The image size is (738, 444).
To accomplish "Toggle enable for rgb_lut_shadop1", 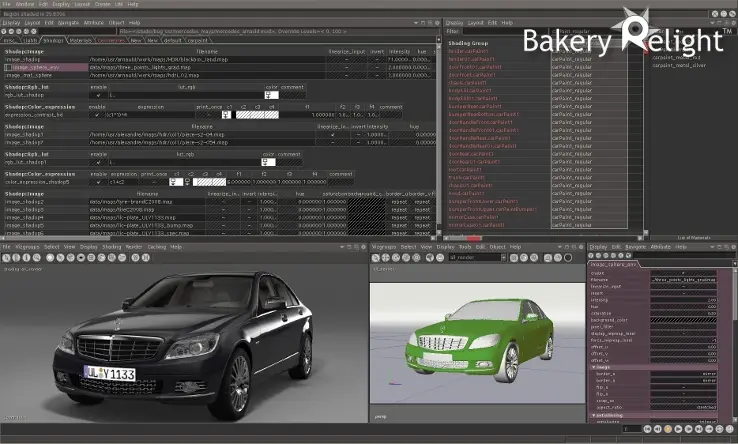I will (98, 162).
